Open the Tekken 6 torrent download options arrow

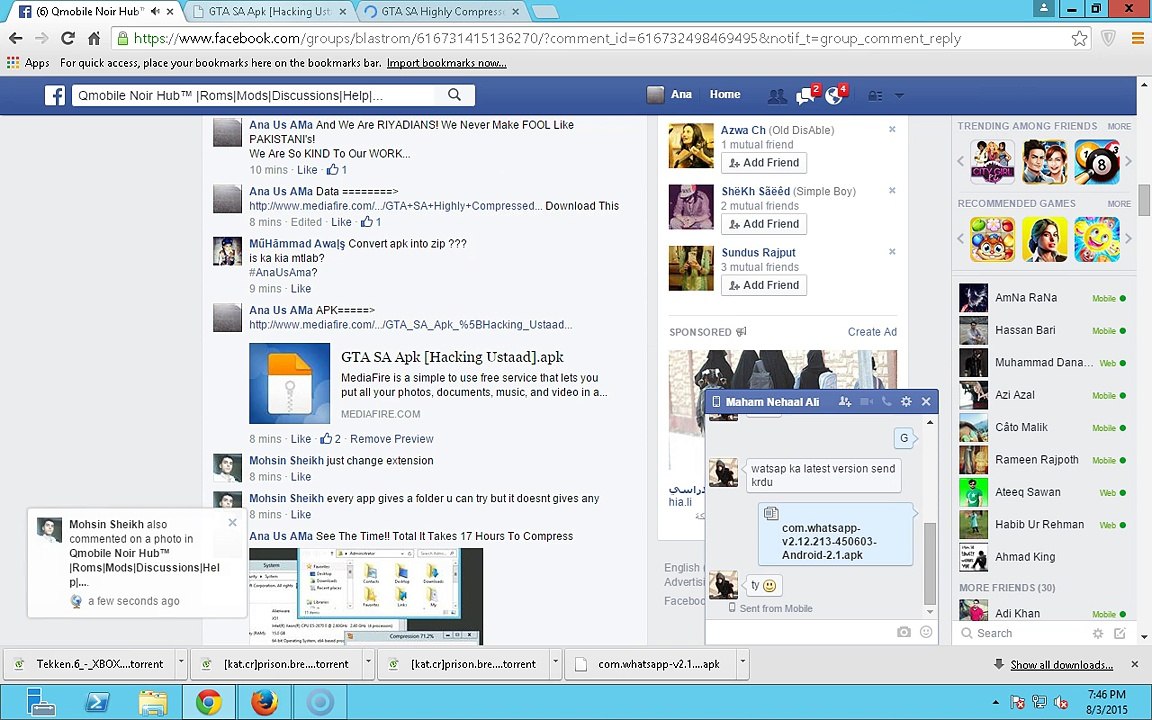(x=181, y=663)
